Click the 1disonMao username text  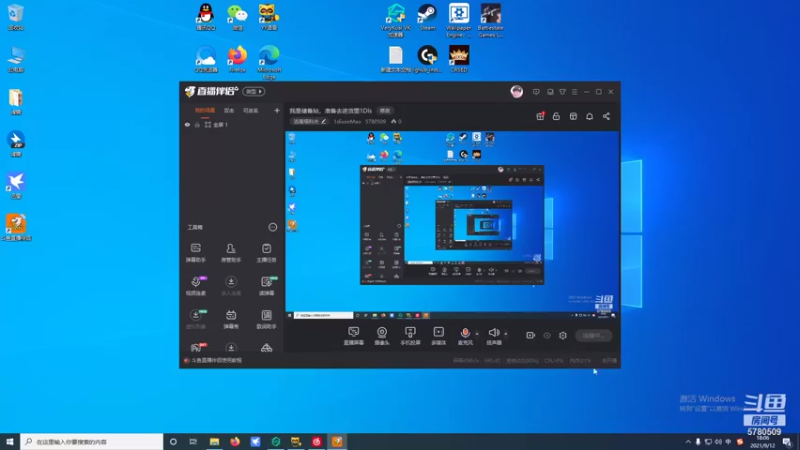pyautogui.click(x=347, y=121)
